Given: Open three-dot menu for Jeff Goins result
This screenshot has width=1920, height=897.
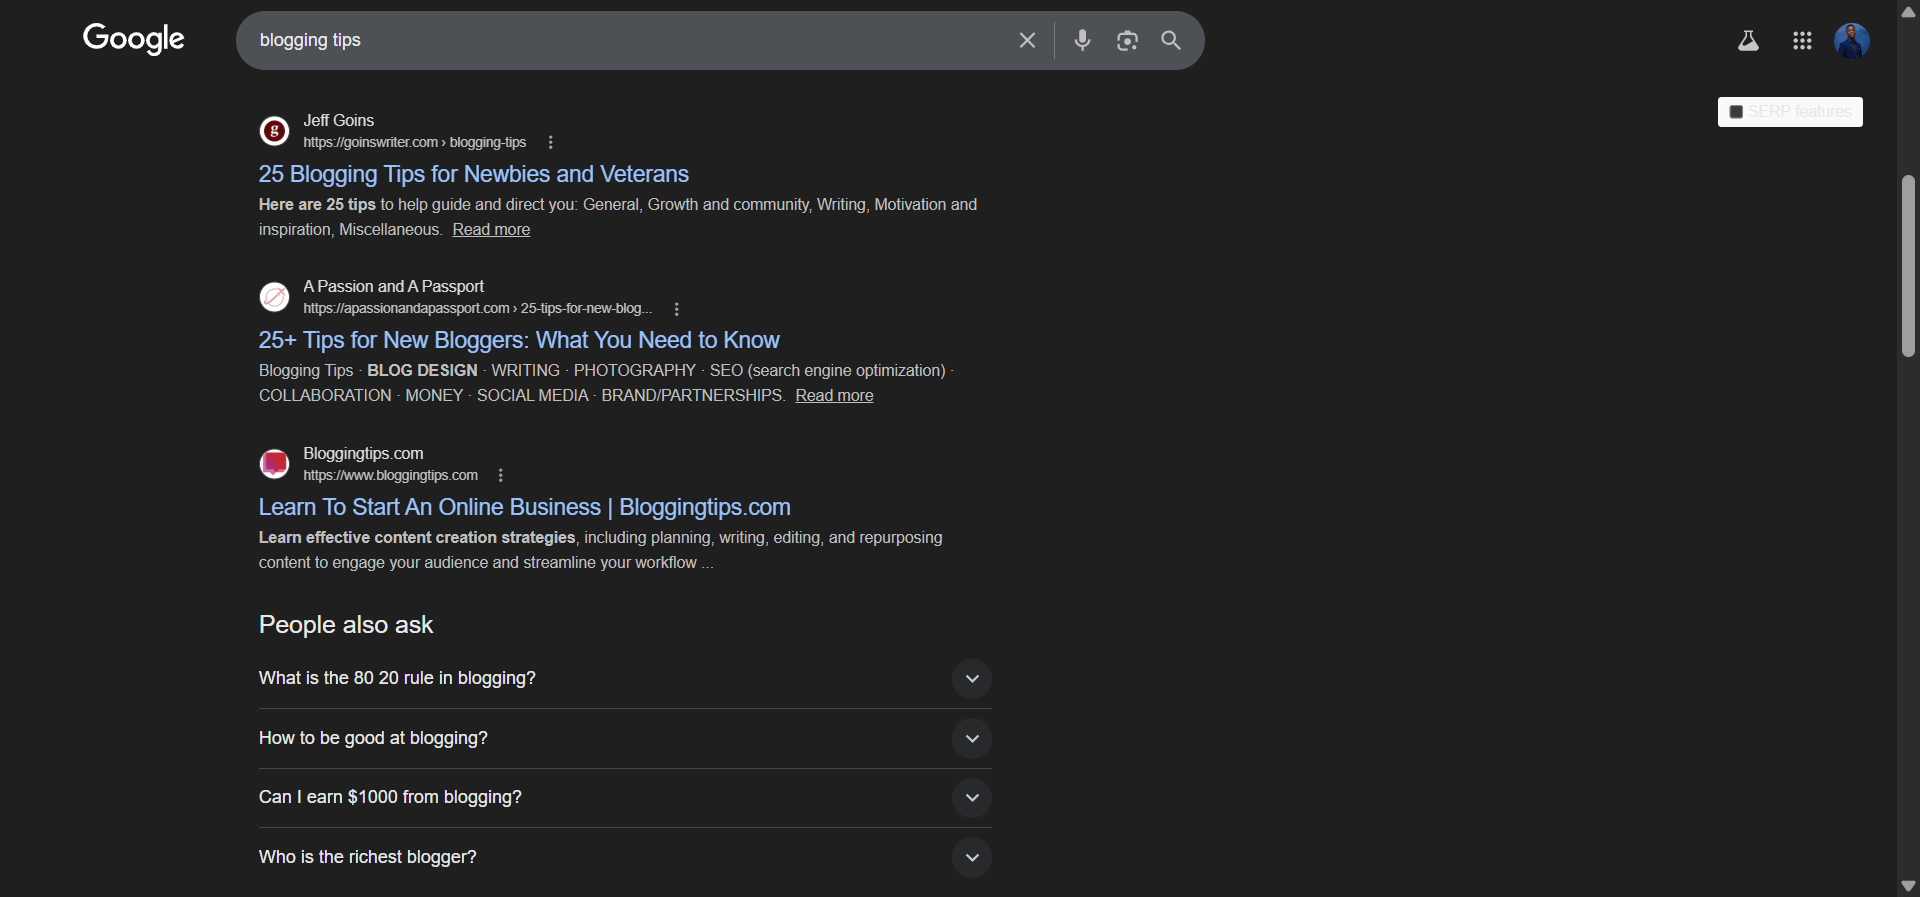Looking at the screenshot, I should click(550, 143).
